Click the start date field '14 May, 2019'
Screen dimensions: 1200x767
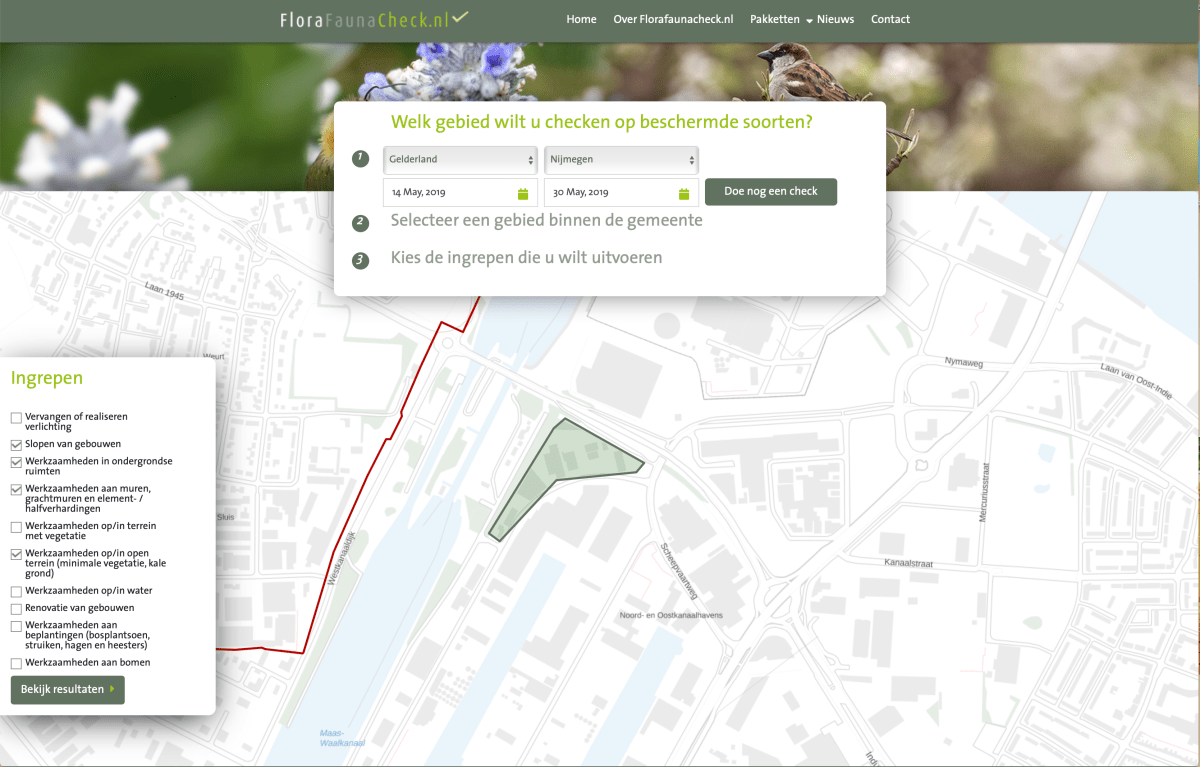(460, 193)
